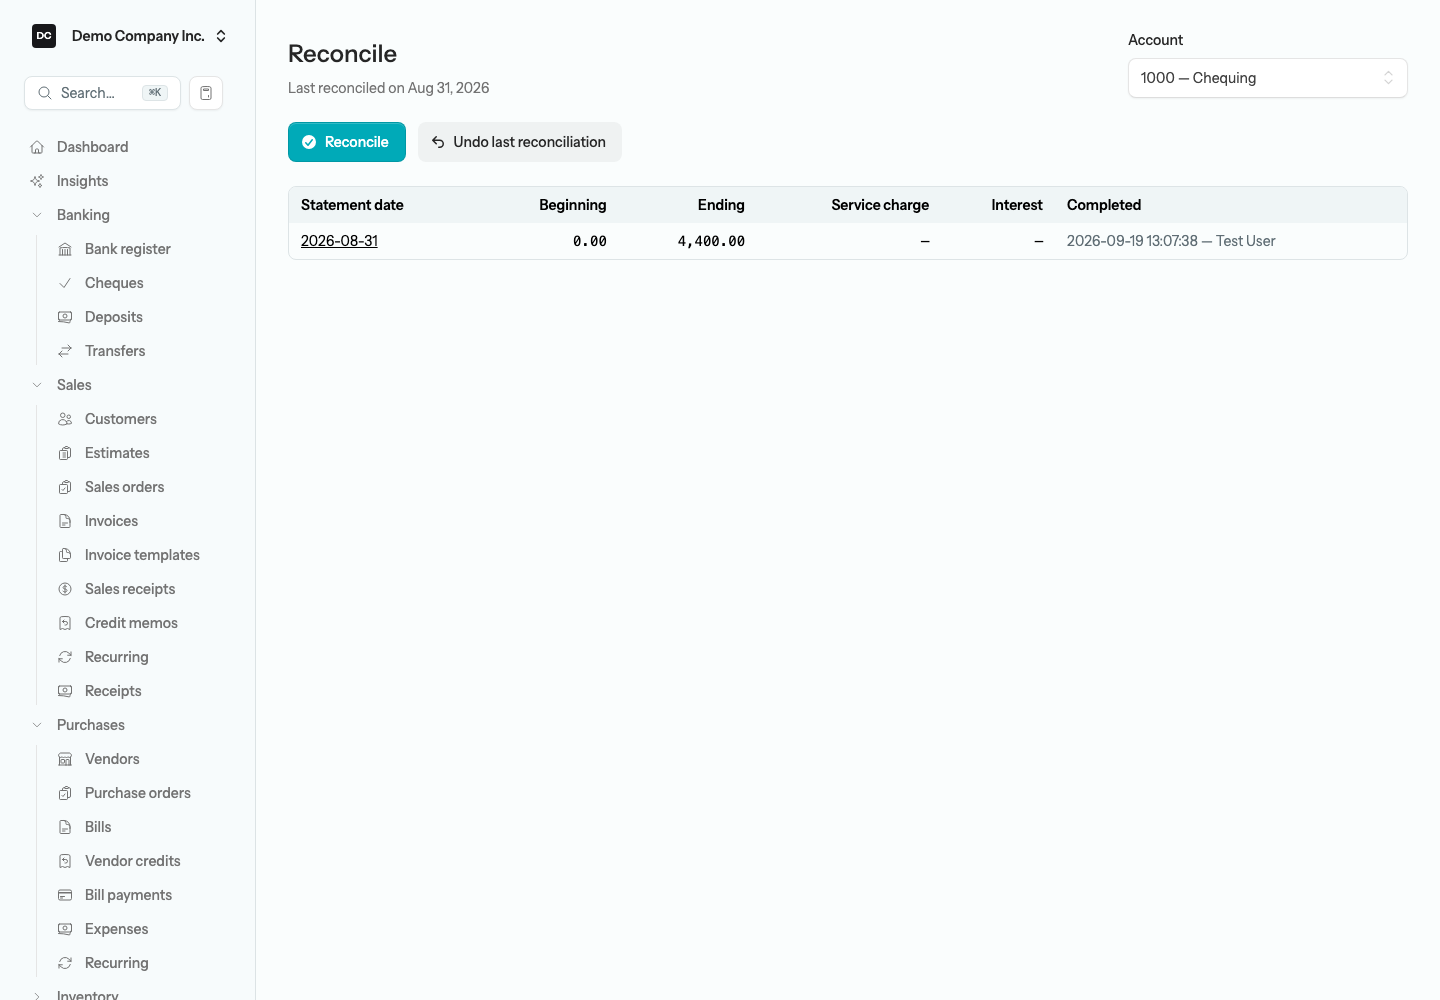Expand the Inventory section
Viewport: 1440px width, 1000px height.
click(x=37, y=995)
